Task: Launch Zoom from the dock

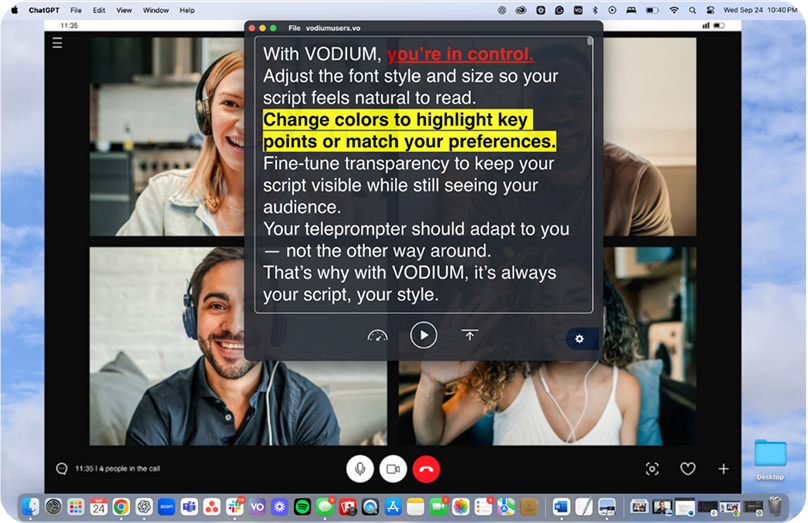Action: tap(166, 508)
